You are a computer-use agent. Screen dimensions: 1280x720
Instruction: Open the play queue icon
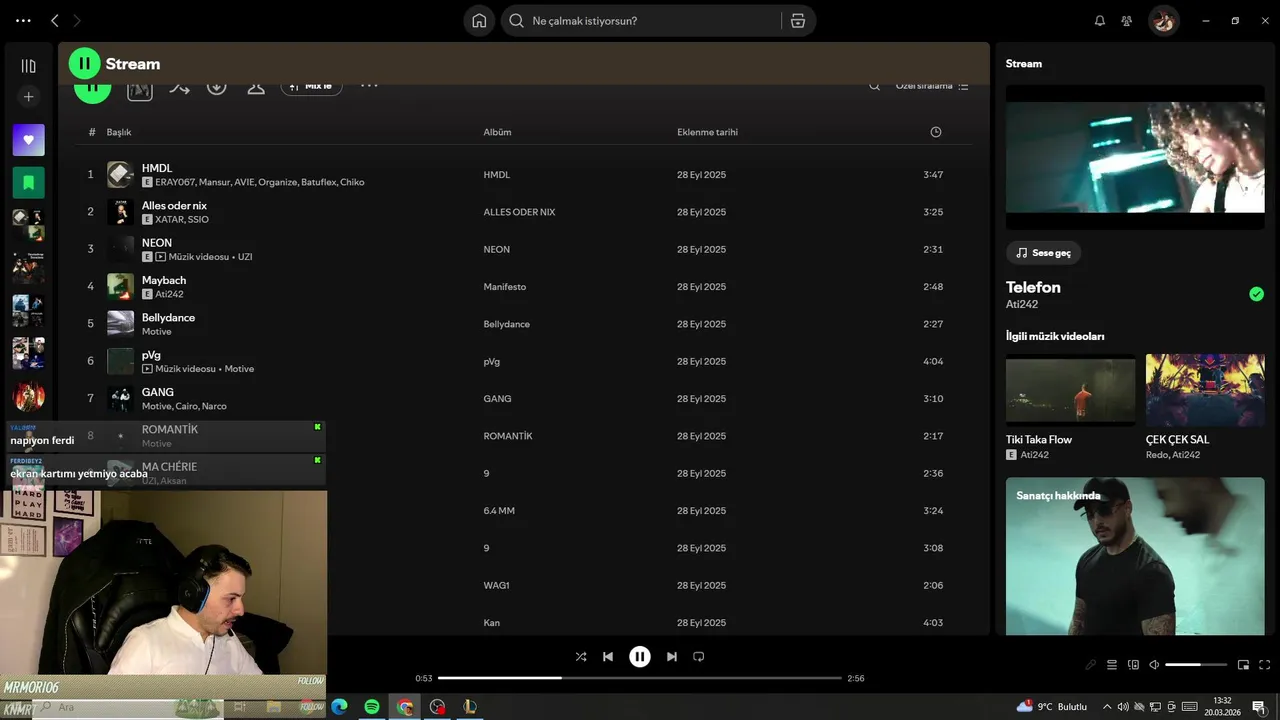point(1112,665)
